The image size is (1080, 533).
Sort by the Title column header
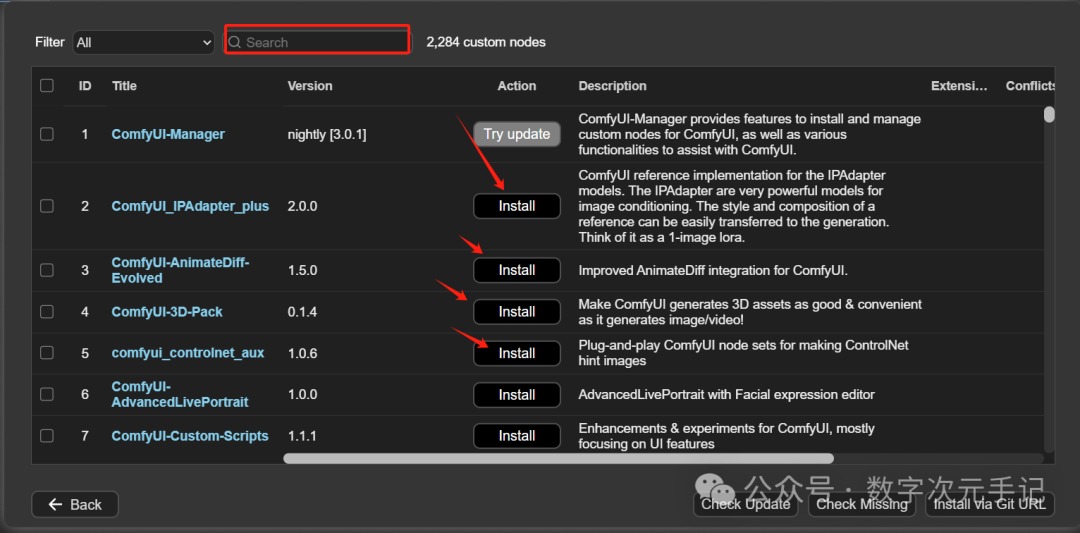(x=124, y=86)
